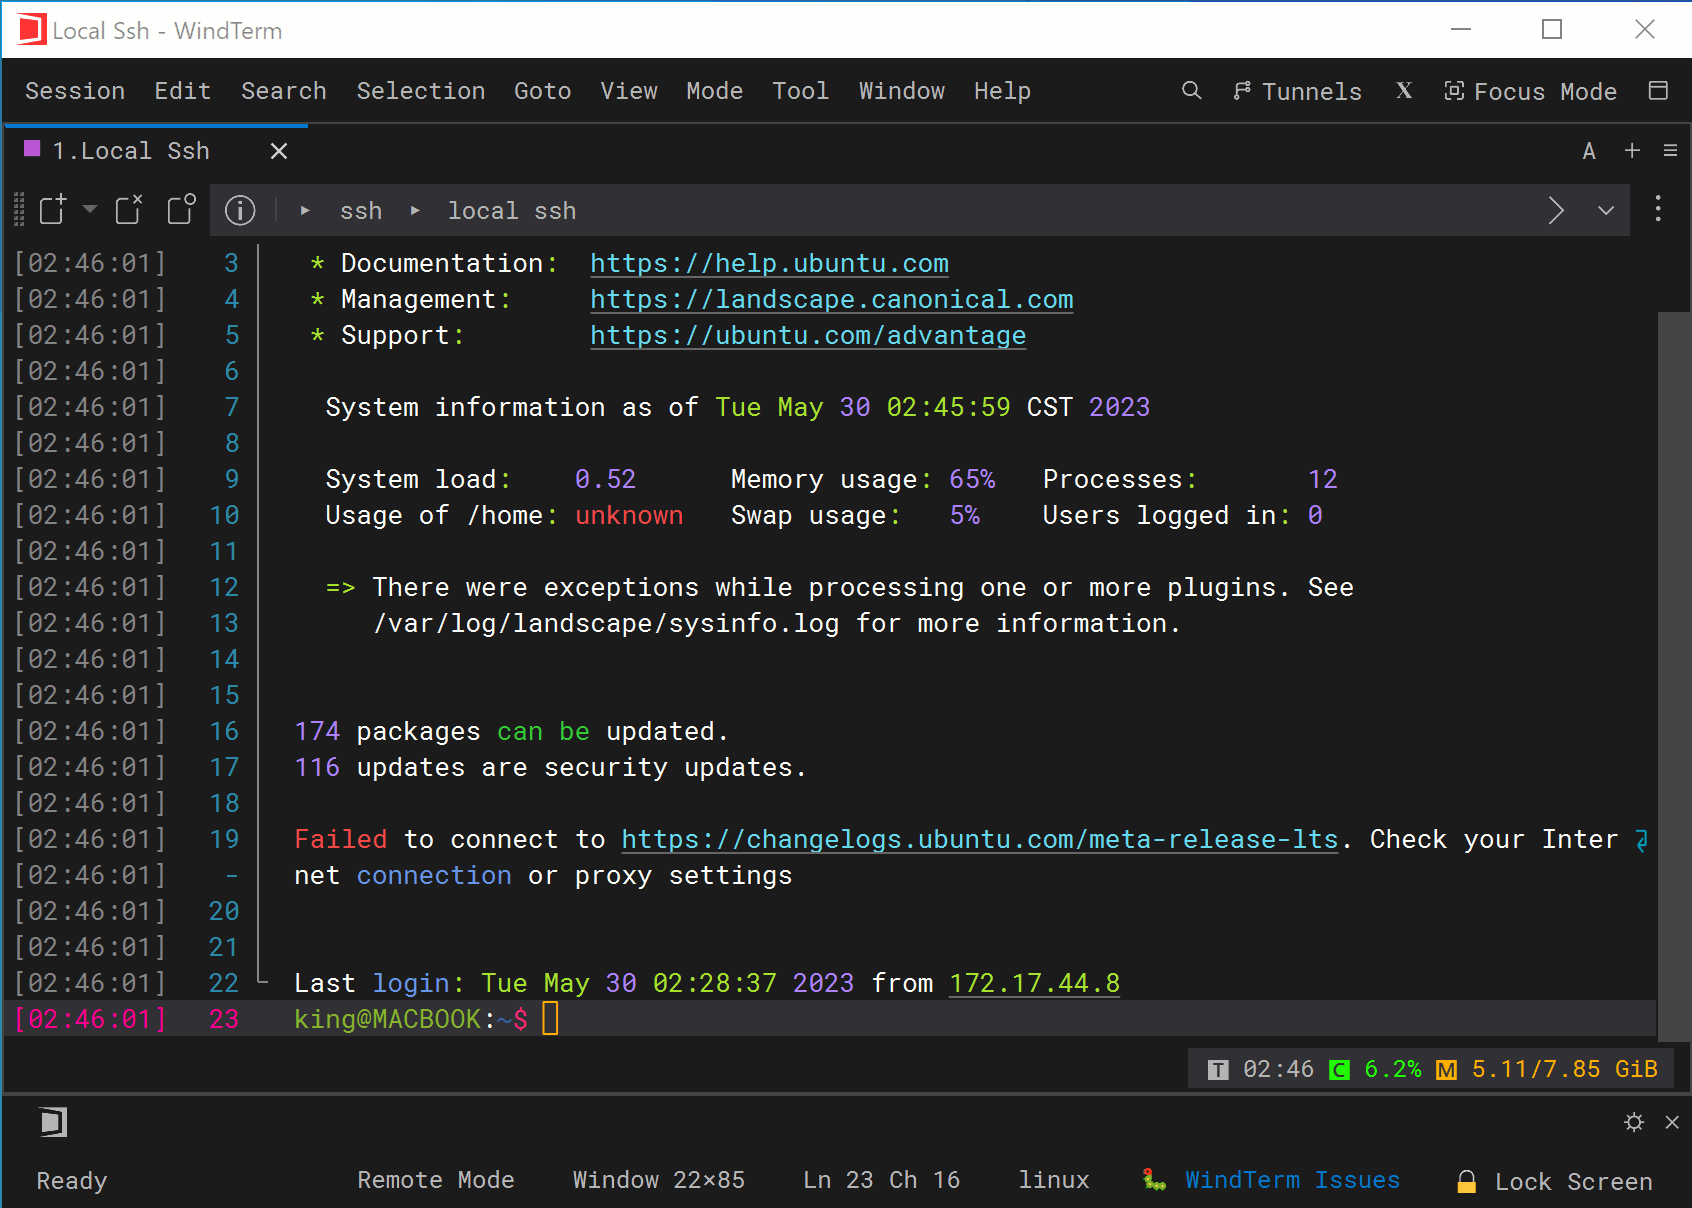
Task: Create a new session with the new tab icon
Action: pos(51,210)
